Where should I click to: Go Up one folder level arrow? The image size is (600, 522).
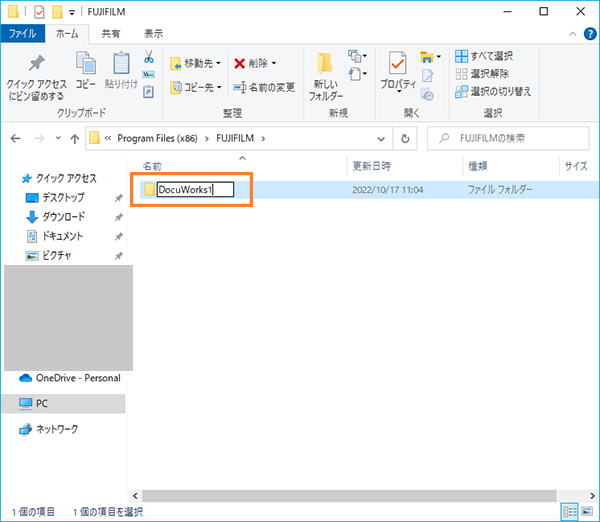click(75, 139)
